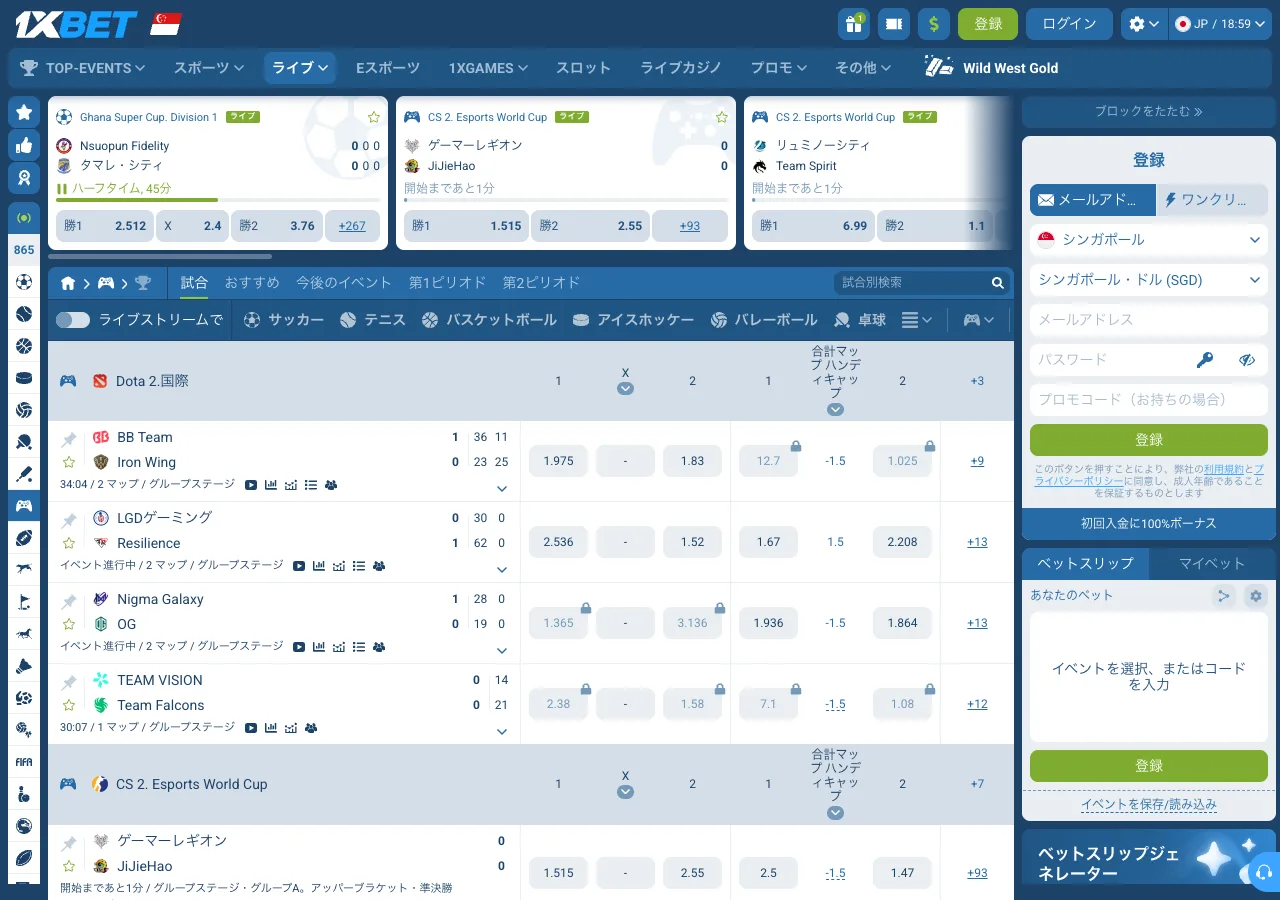The image size is (1280, 900).
Task: Open the X column dropdown in Dota 2 header
Action: (625, 389)
